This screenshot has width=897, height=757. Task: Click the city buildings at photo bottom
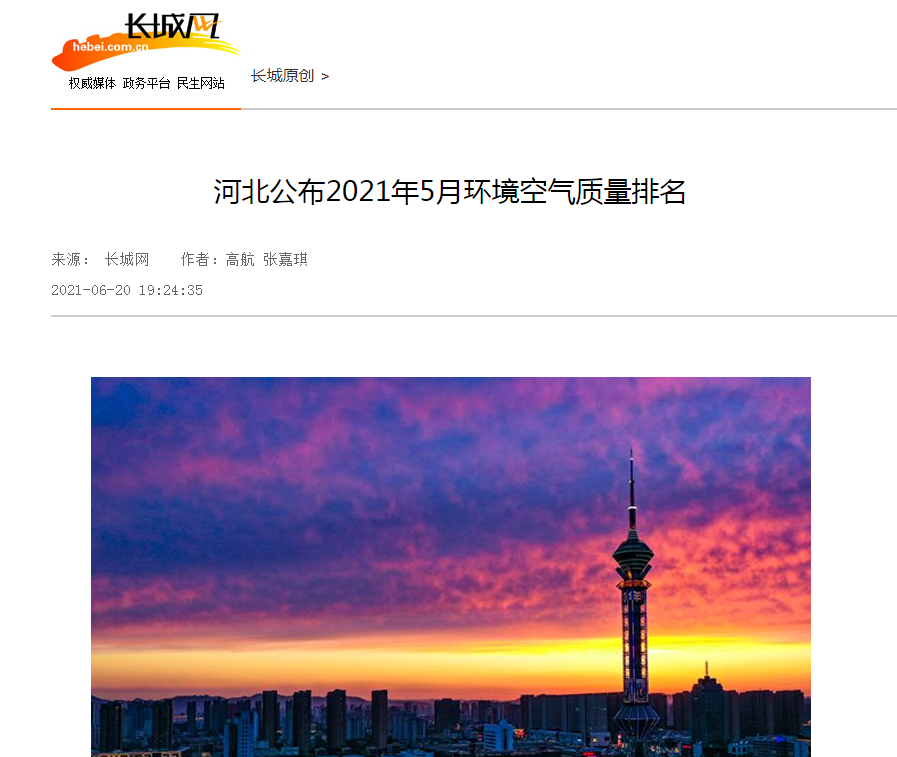coord(451,724)
